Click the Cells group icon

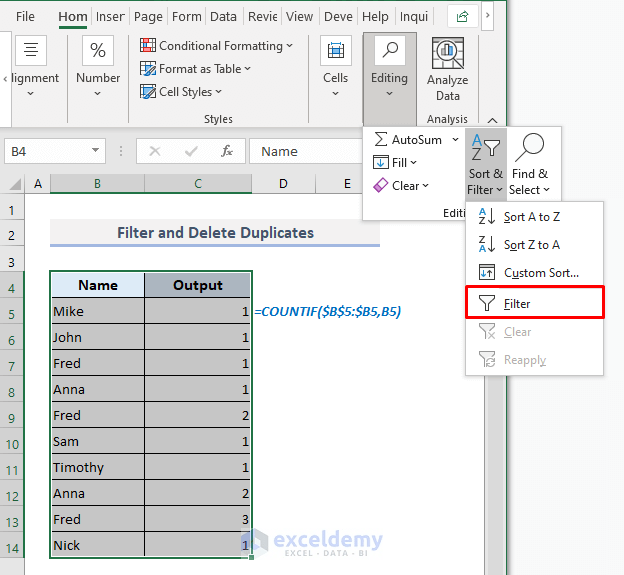(335, 50)
